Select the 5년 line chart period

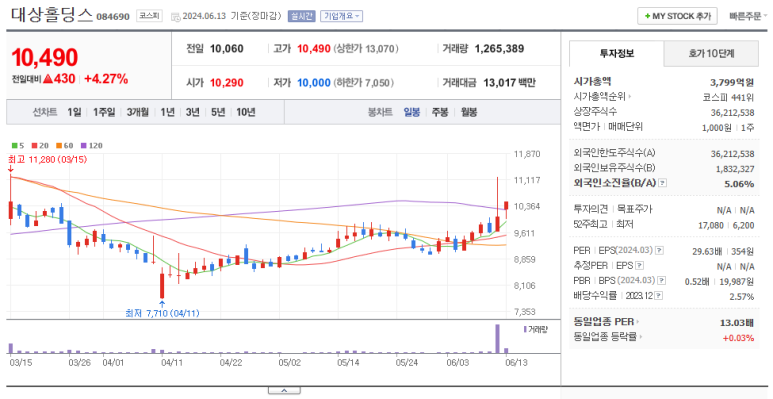(218, 112)
